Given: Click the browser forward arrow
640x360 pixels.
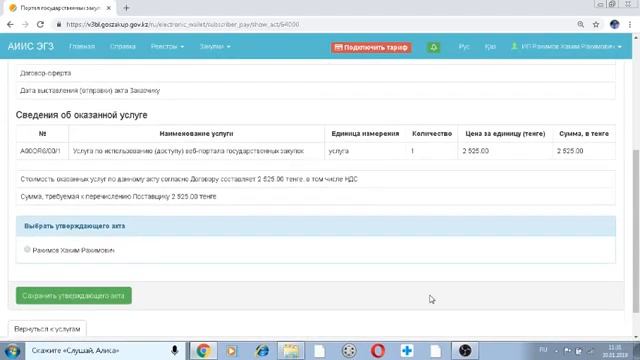Looking at the screenshot, I should coord(25,24).
